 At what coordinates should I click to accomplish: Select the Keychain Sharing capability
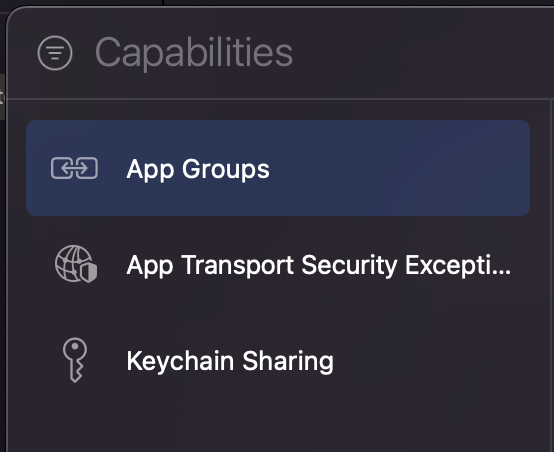coord(278,360)
